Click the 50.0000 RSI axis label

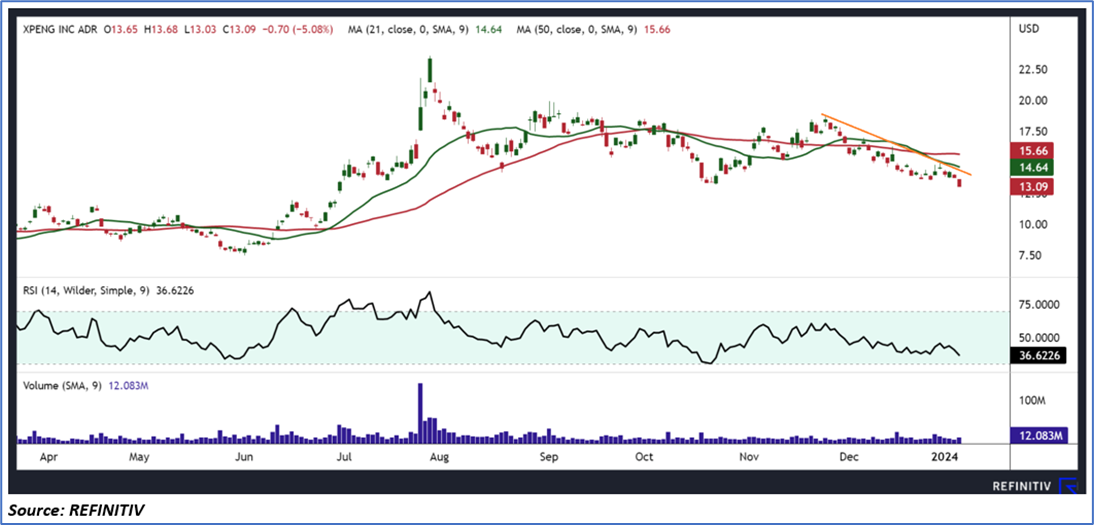(1040, 338)
